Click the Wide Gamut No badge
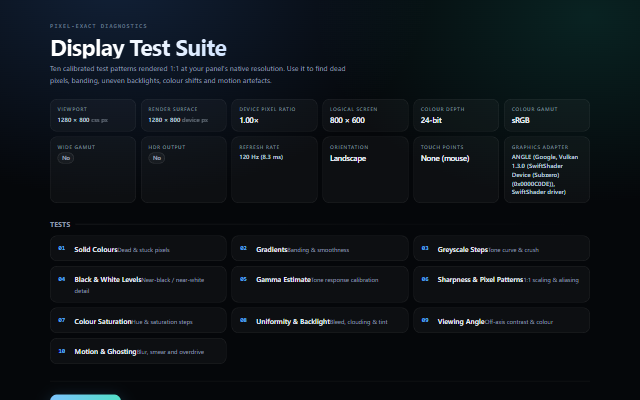Image resolution: width=640 pixels, height=400 pixels. click(x=66, y=158)
